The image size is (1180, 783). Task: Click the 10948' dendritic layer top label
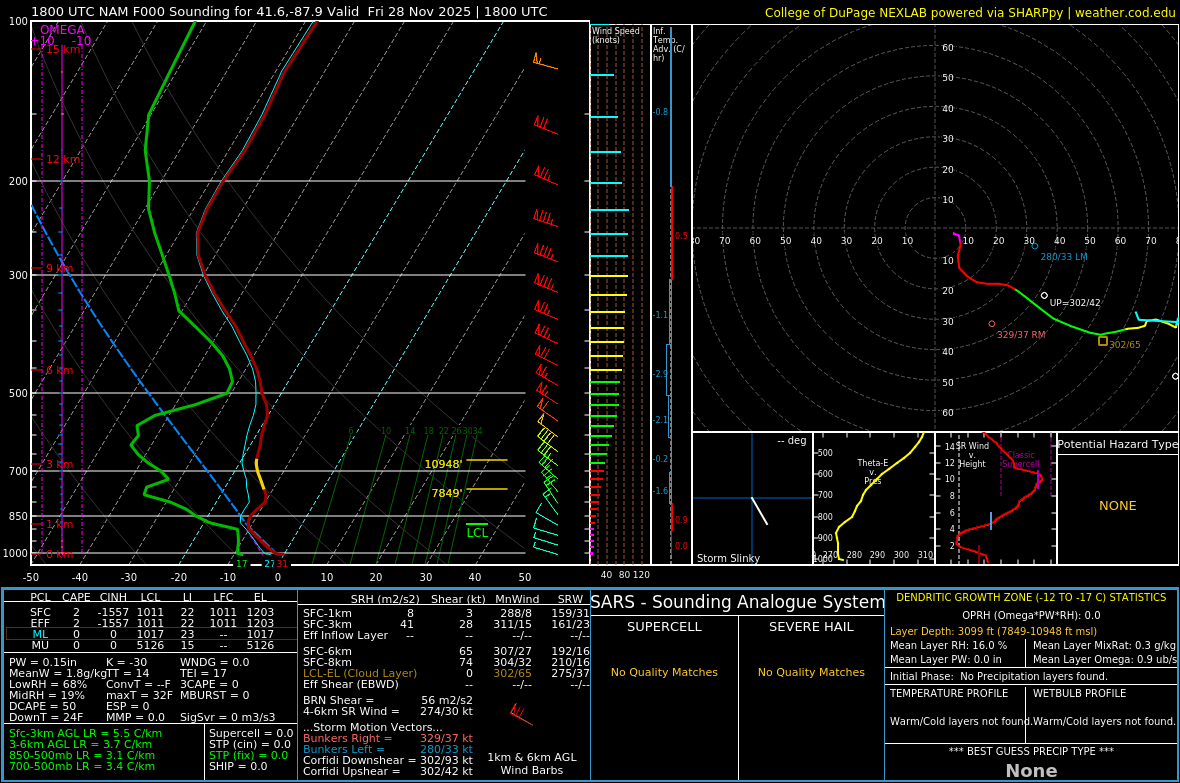(443, 464)
